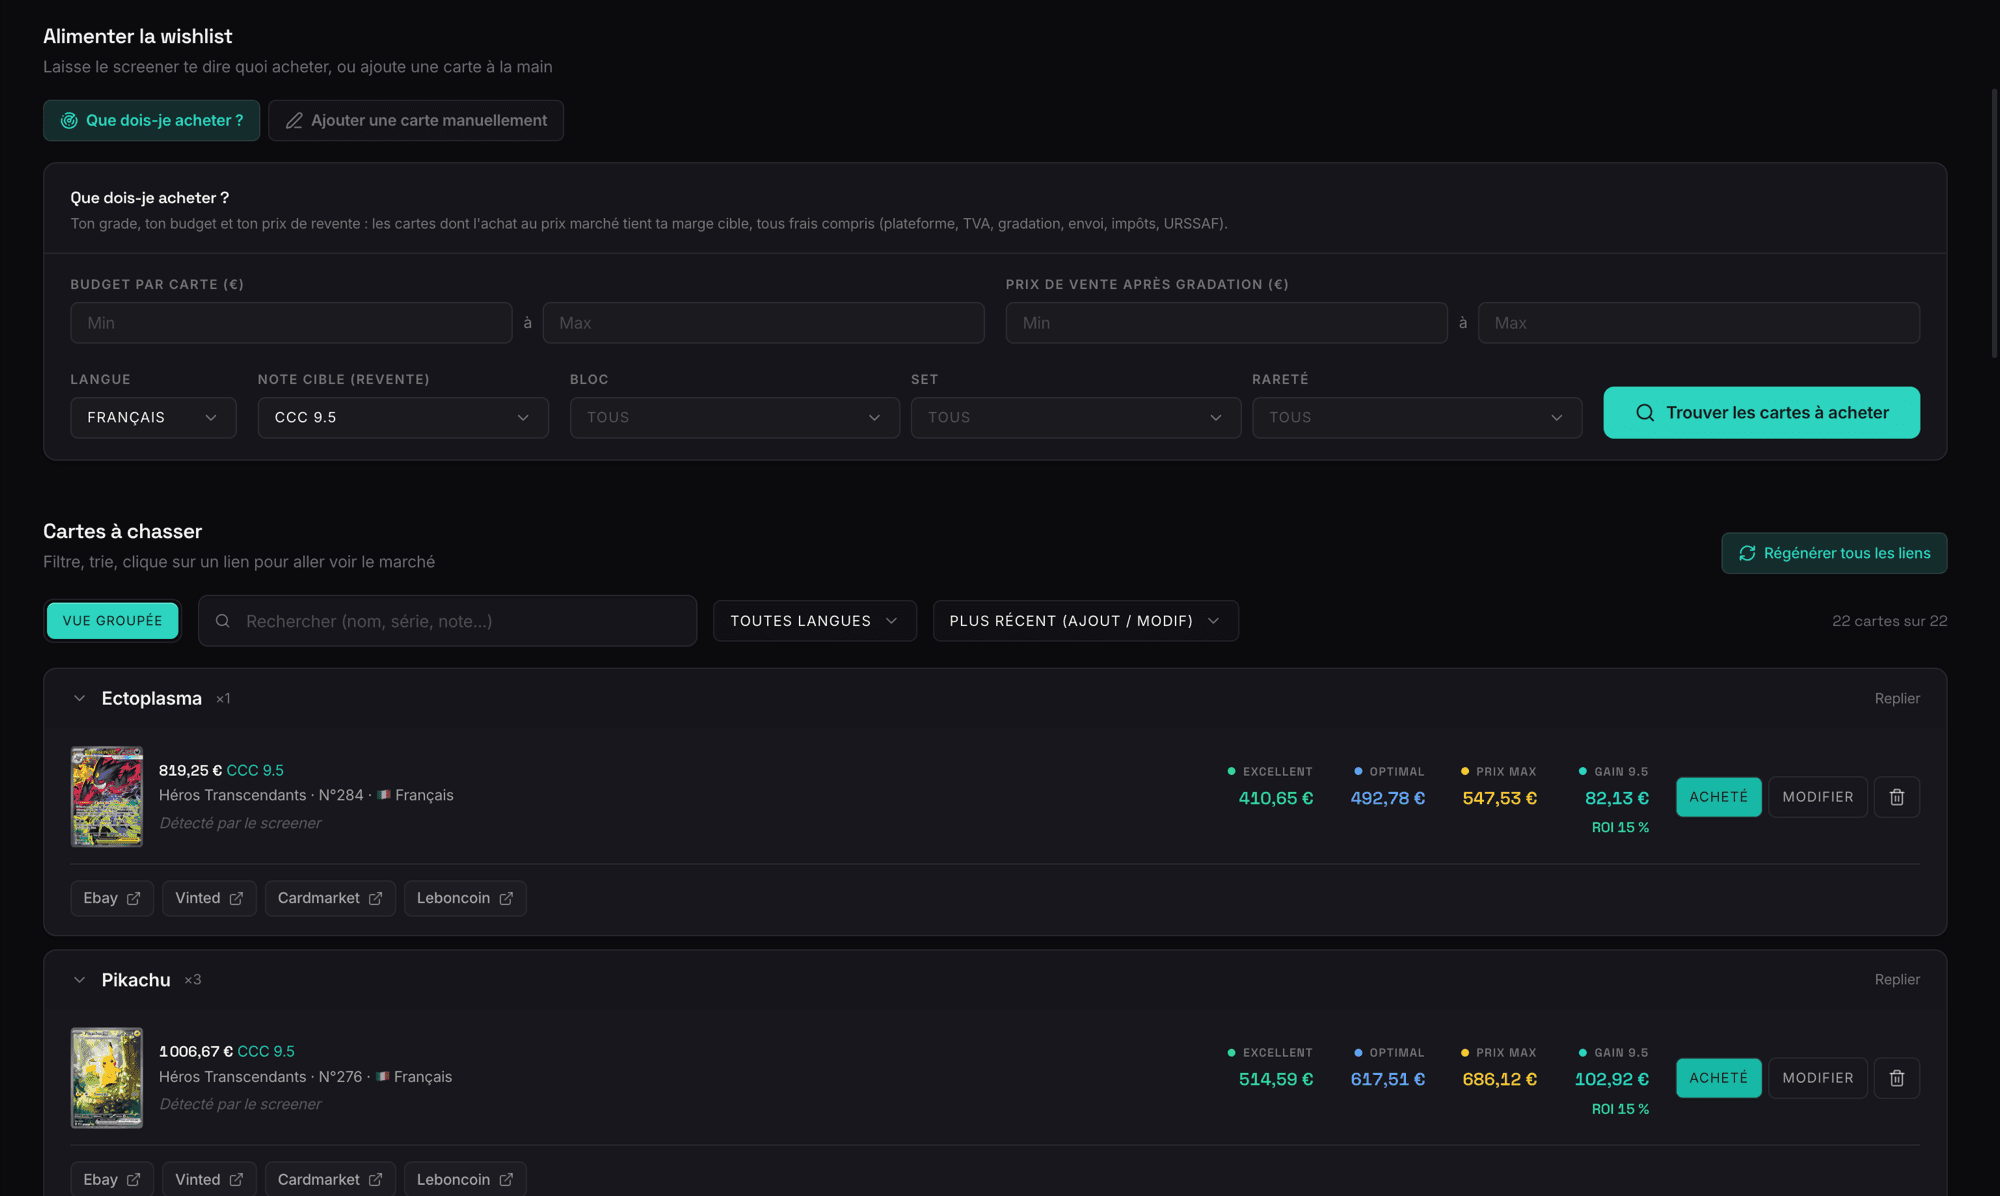The width and height of the screenshot is (2000, 1196).
Task: Click the budget Max input field
Action: (763, 323)
